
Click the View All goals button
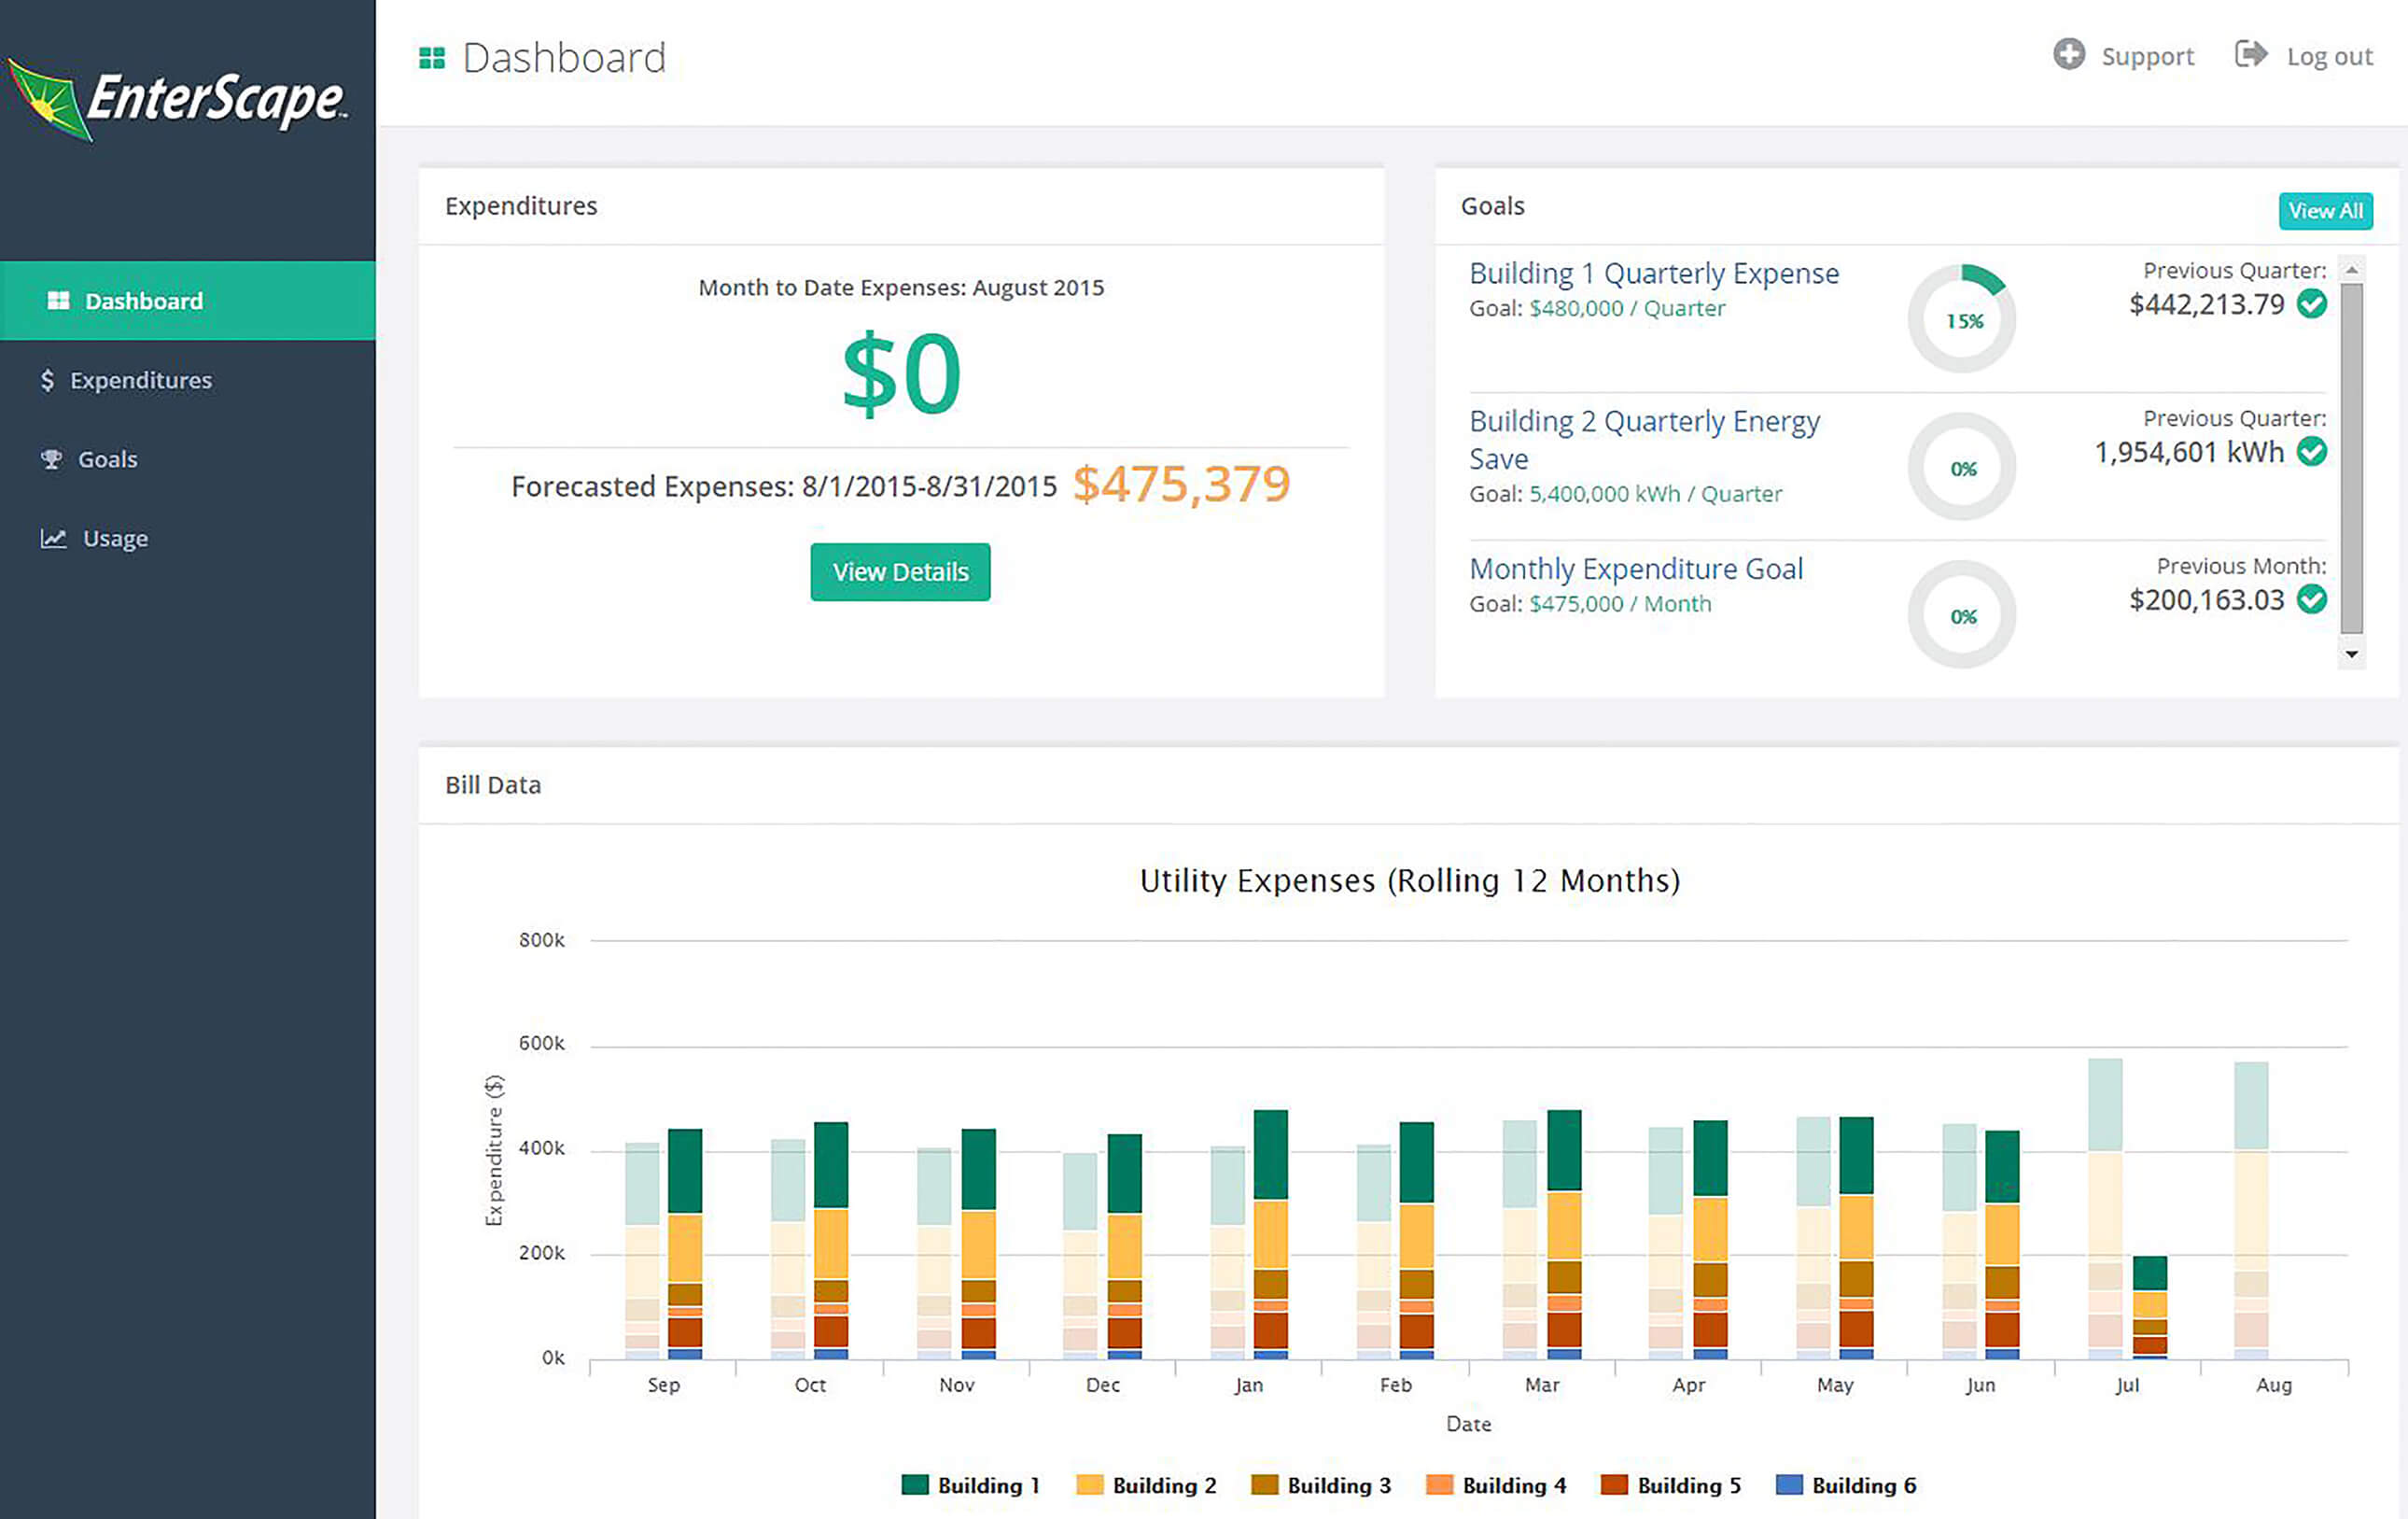(x=2325, y=211)
